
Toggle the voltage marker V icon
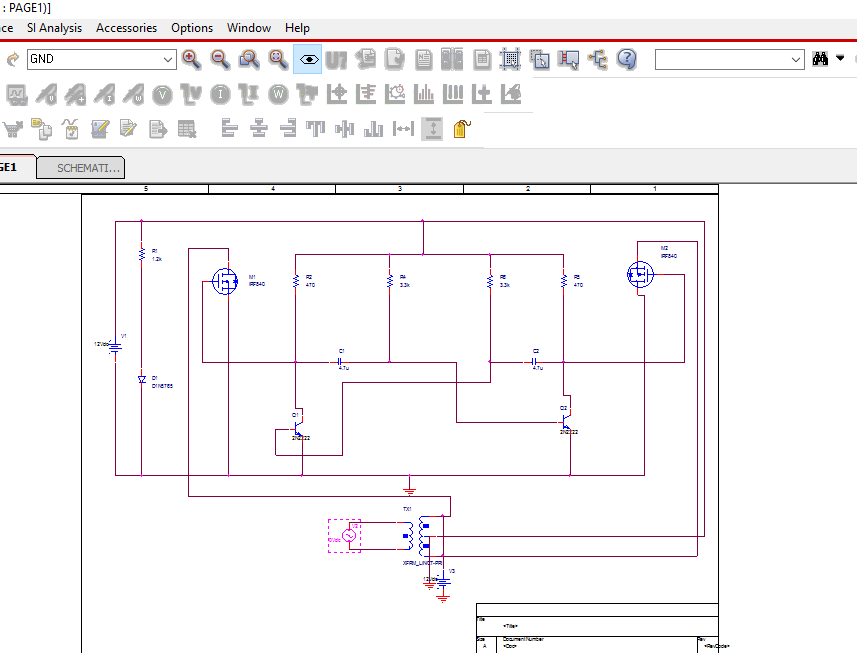pos(162,95)
